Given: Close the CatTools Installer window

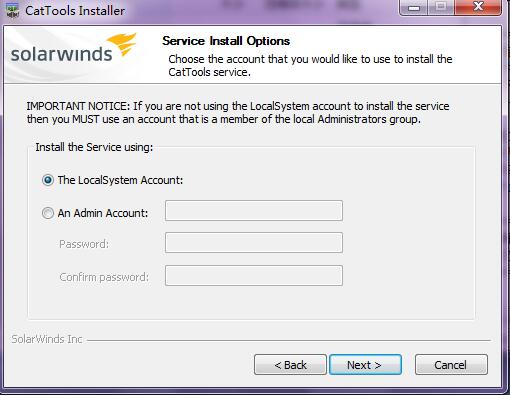Looking at the screenshot, I should 478,7.
